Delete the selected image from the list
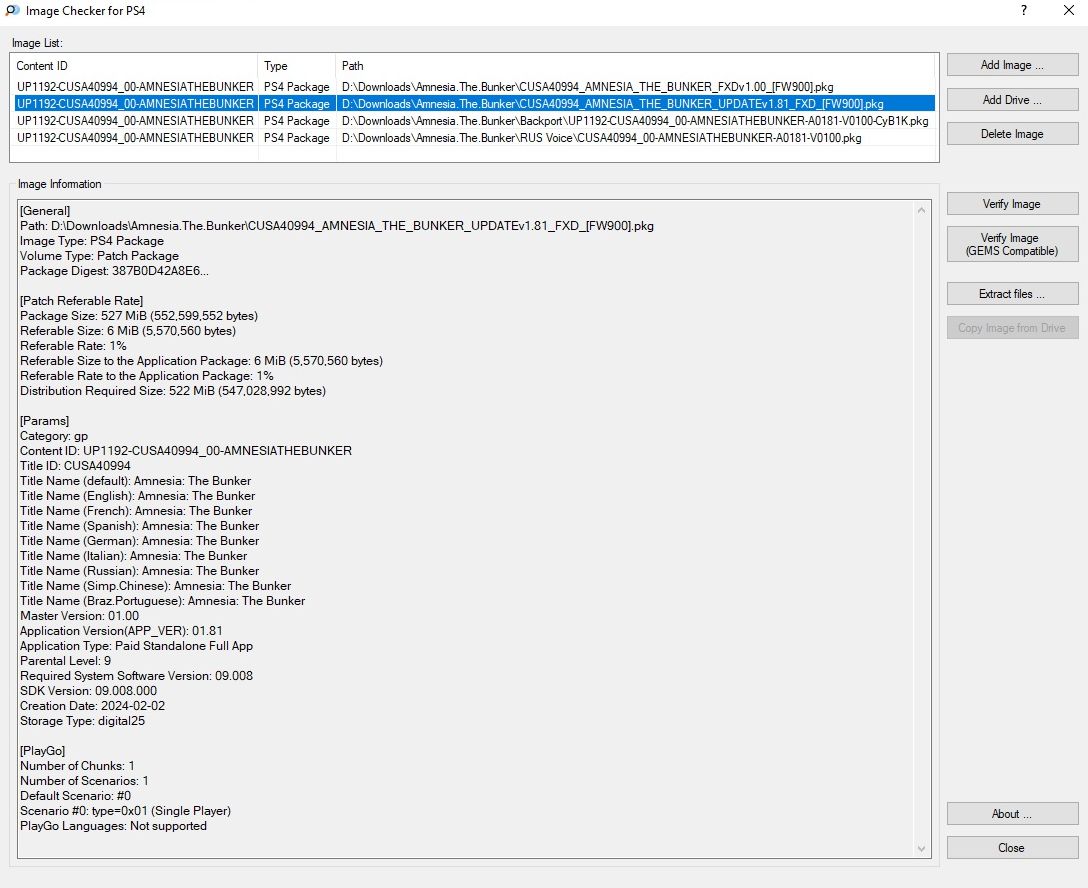1088x888 pixels. pos(1012,134)
